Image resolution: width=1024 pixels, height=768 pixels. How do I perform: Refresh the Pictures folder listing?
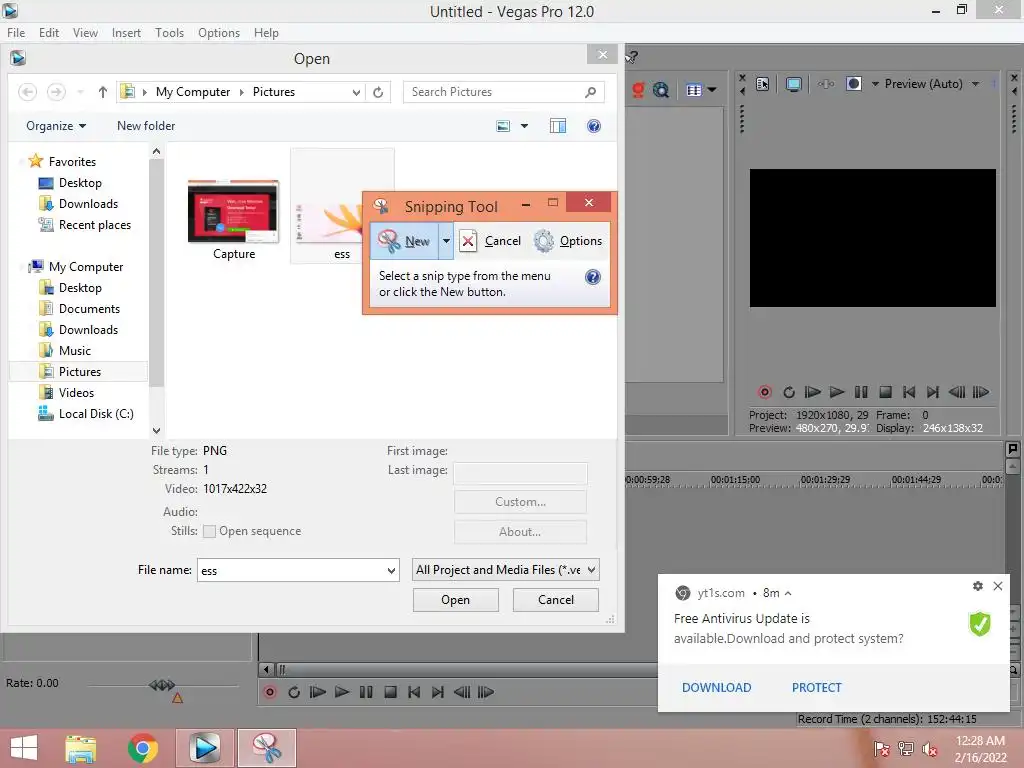pyautogui.click(x=378, y=92)
